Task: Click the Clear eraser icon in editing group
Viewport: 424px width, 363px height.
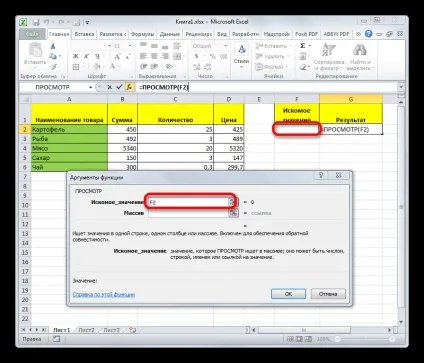Action: click(x=302, y=67)
